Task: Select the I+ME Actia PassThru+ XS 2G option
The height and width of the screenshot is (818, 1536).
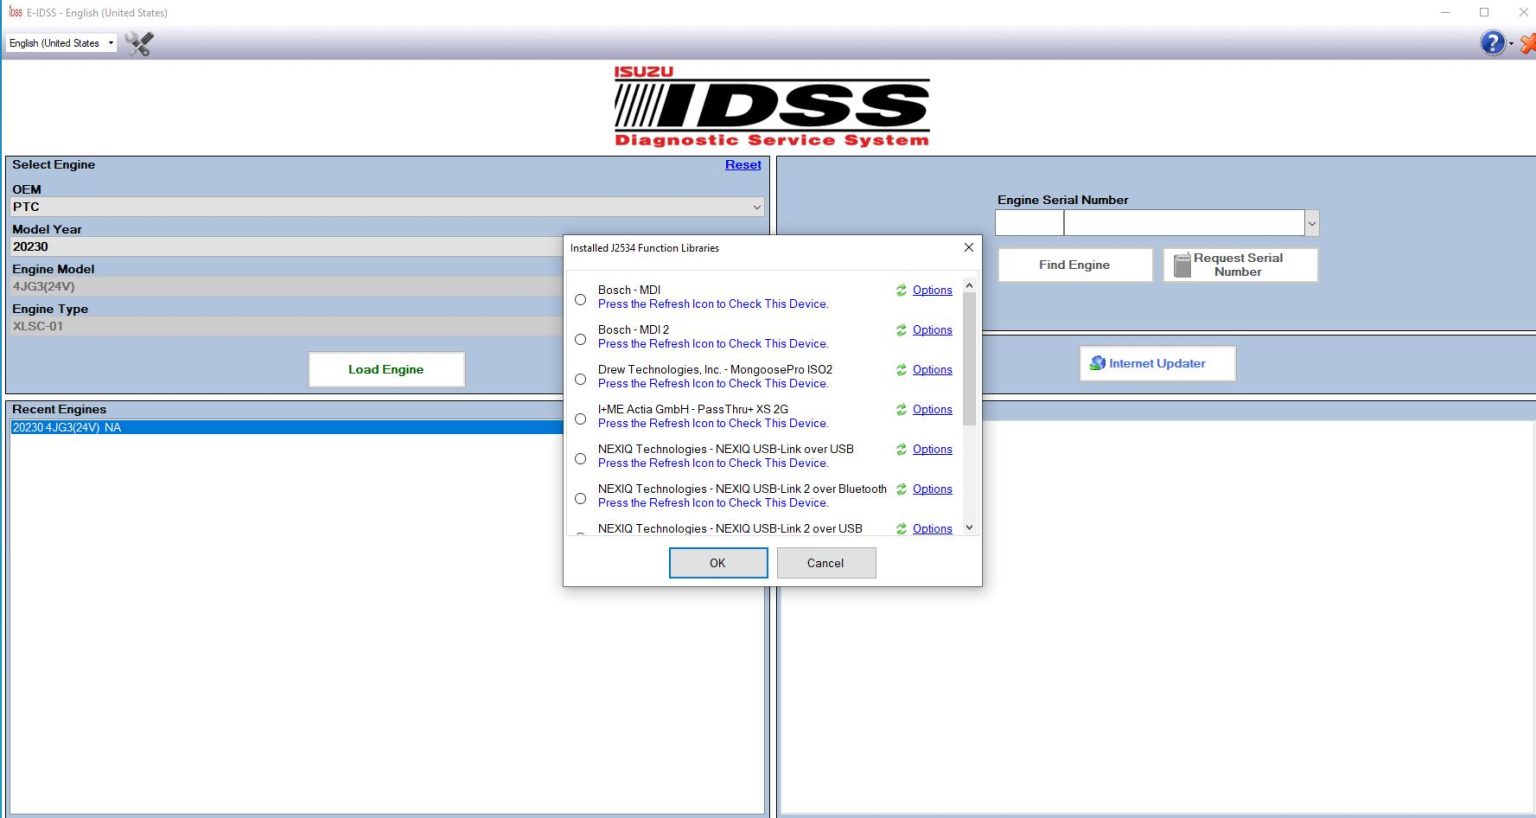Action: pyautogui.click(x=580, y=418)
